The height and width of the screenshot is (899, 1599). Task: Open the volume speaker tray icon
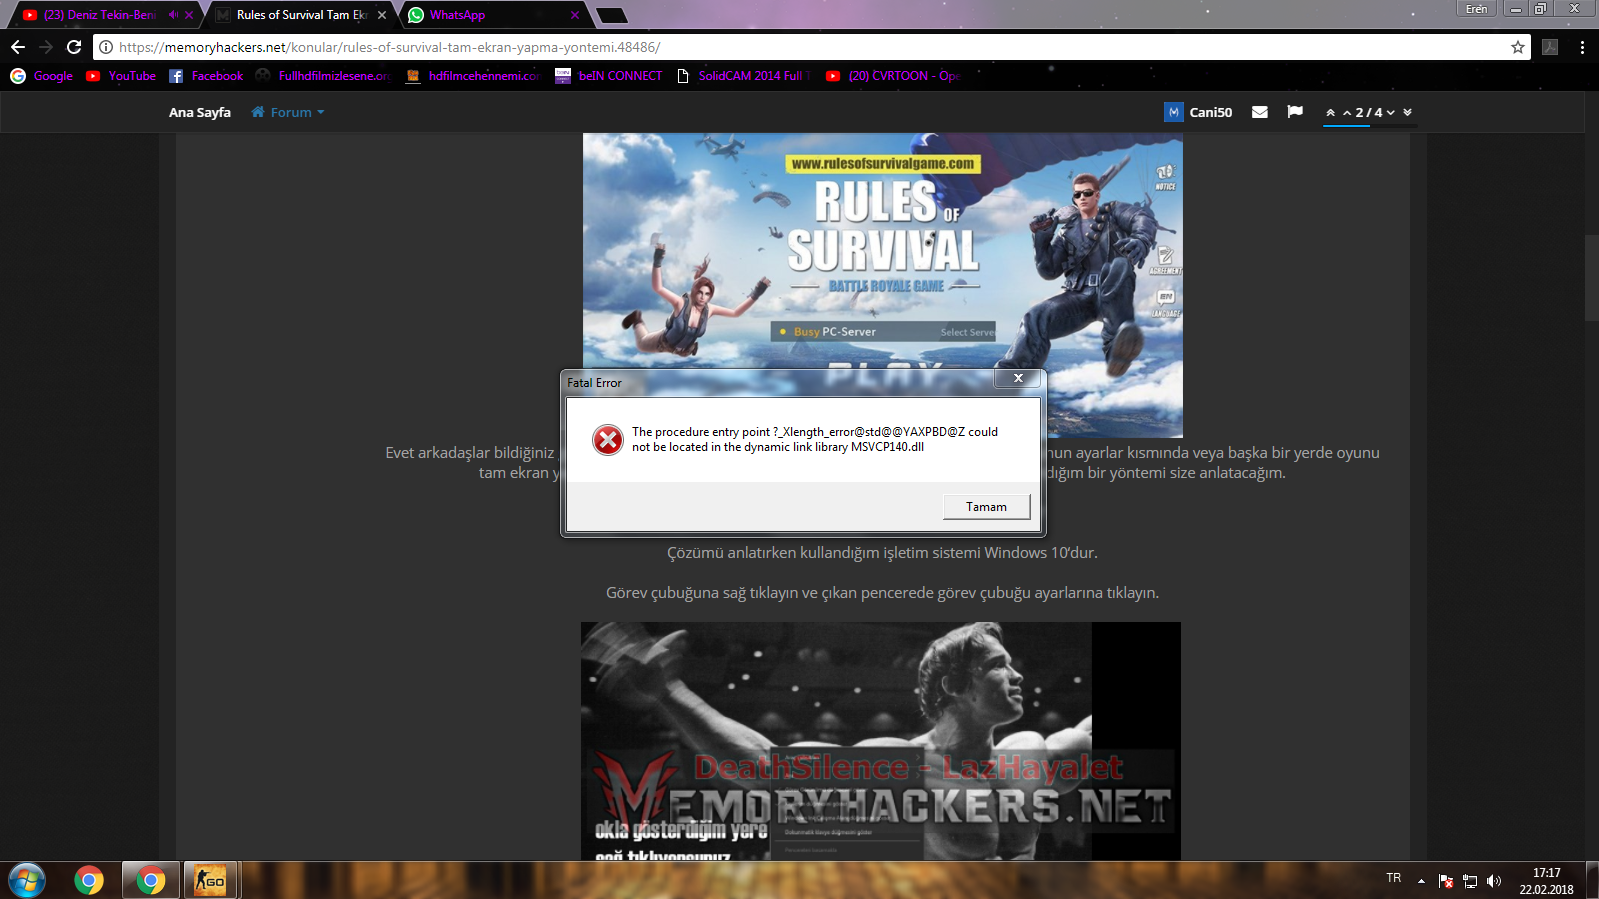[x=1494, y=881]
